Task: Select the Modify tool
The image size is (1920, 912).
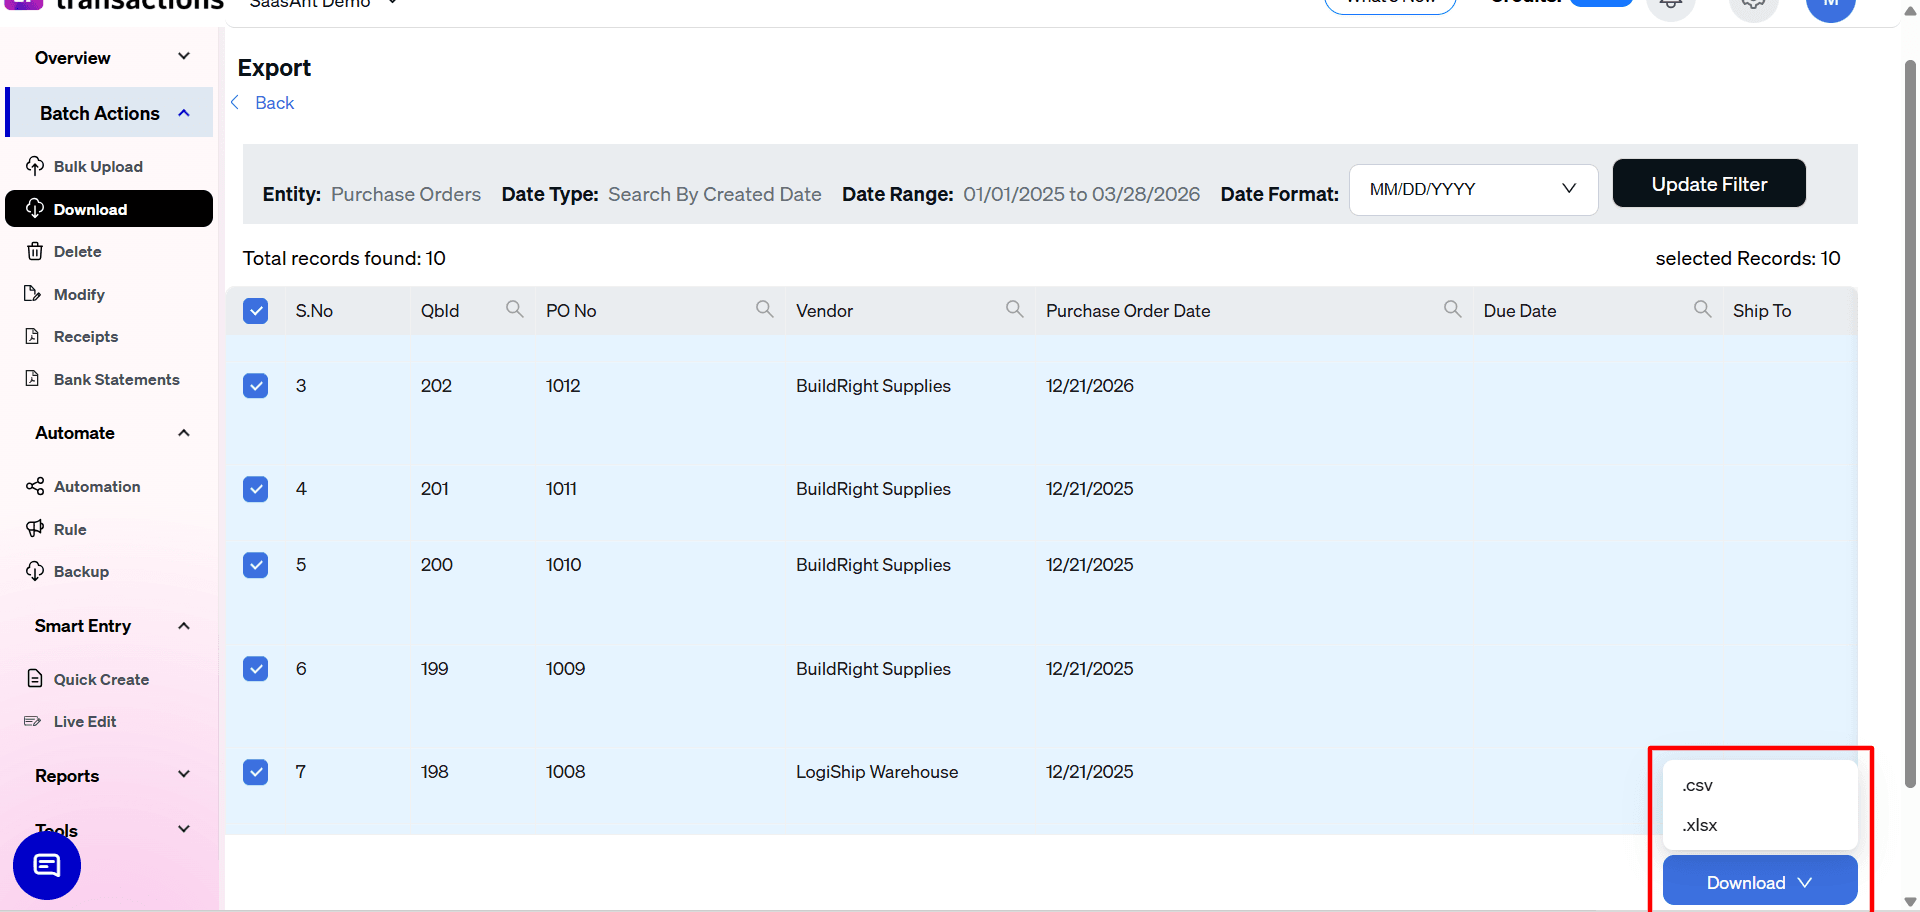Action: pos(78,294)
